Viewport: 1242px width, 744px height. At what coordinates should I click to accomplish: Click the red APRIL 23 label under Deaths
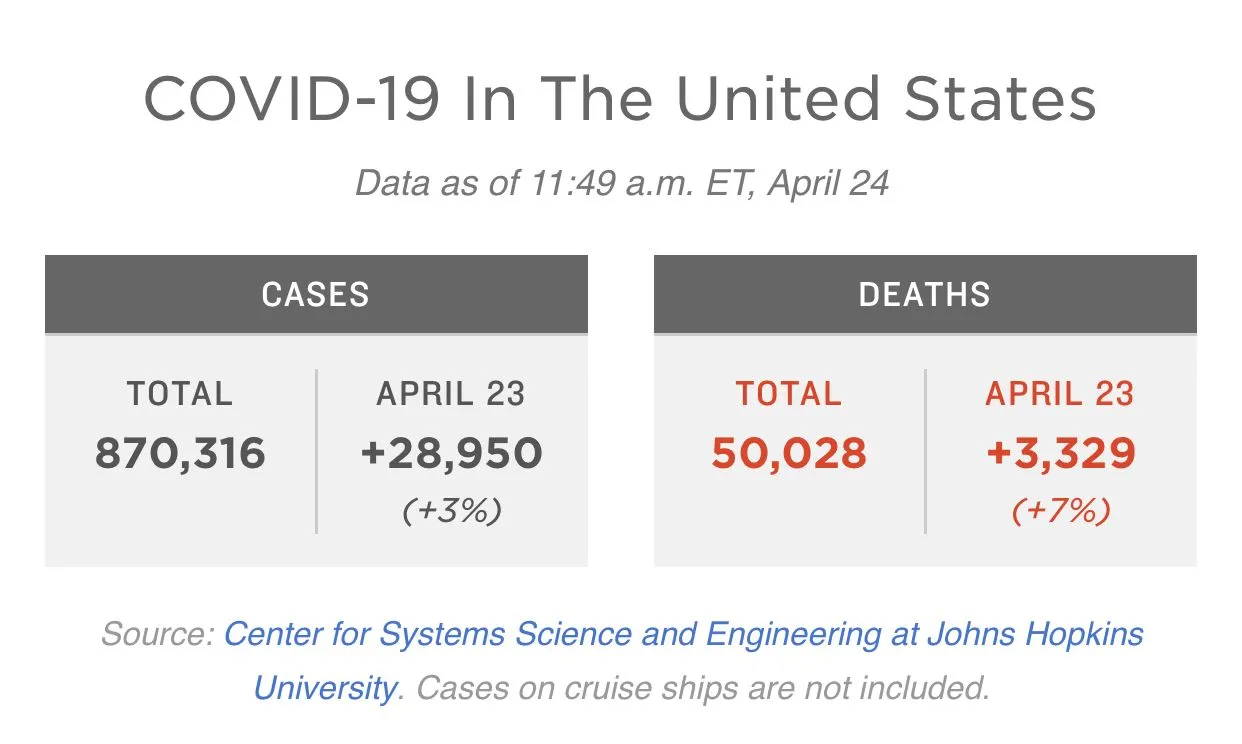pyautogui.click(x=1060, y=393)
